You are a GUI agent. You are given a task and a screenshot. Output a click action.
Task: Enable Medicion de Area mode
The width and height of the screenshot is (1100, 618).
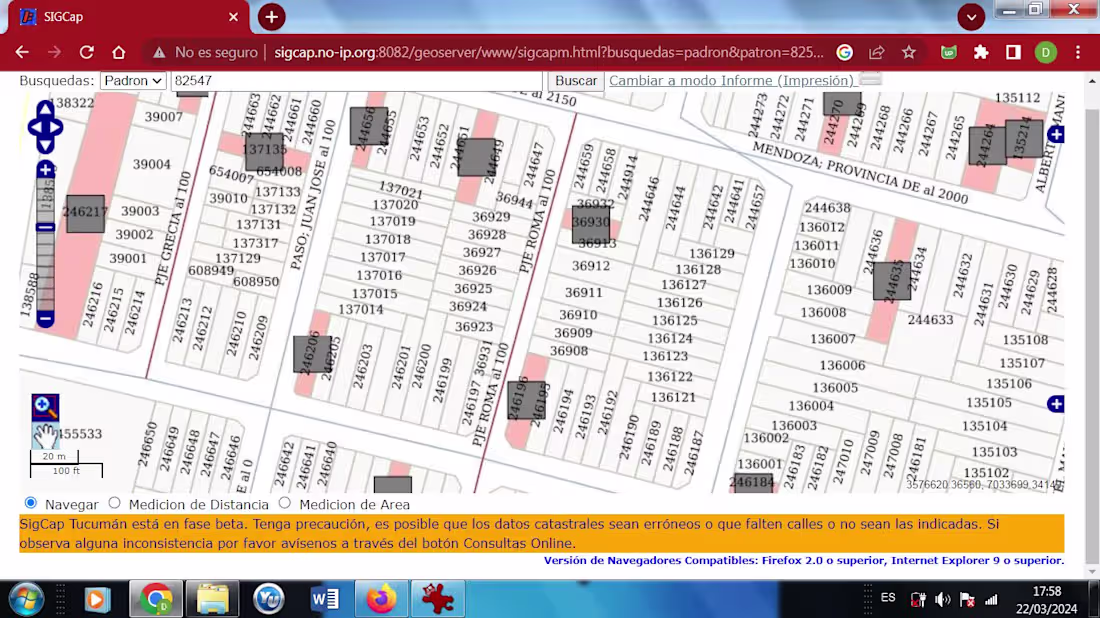coord(285,503)
